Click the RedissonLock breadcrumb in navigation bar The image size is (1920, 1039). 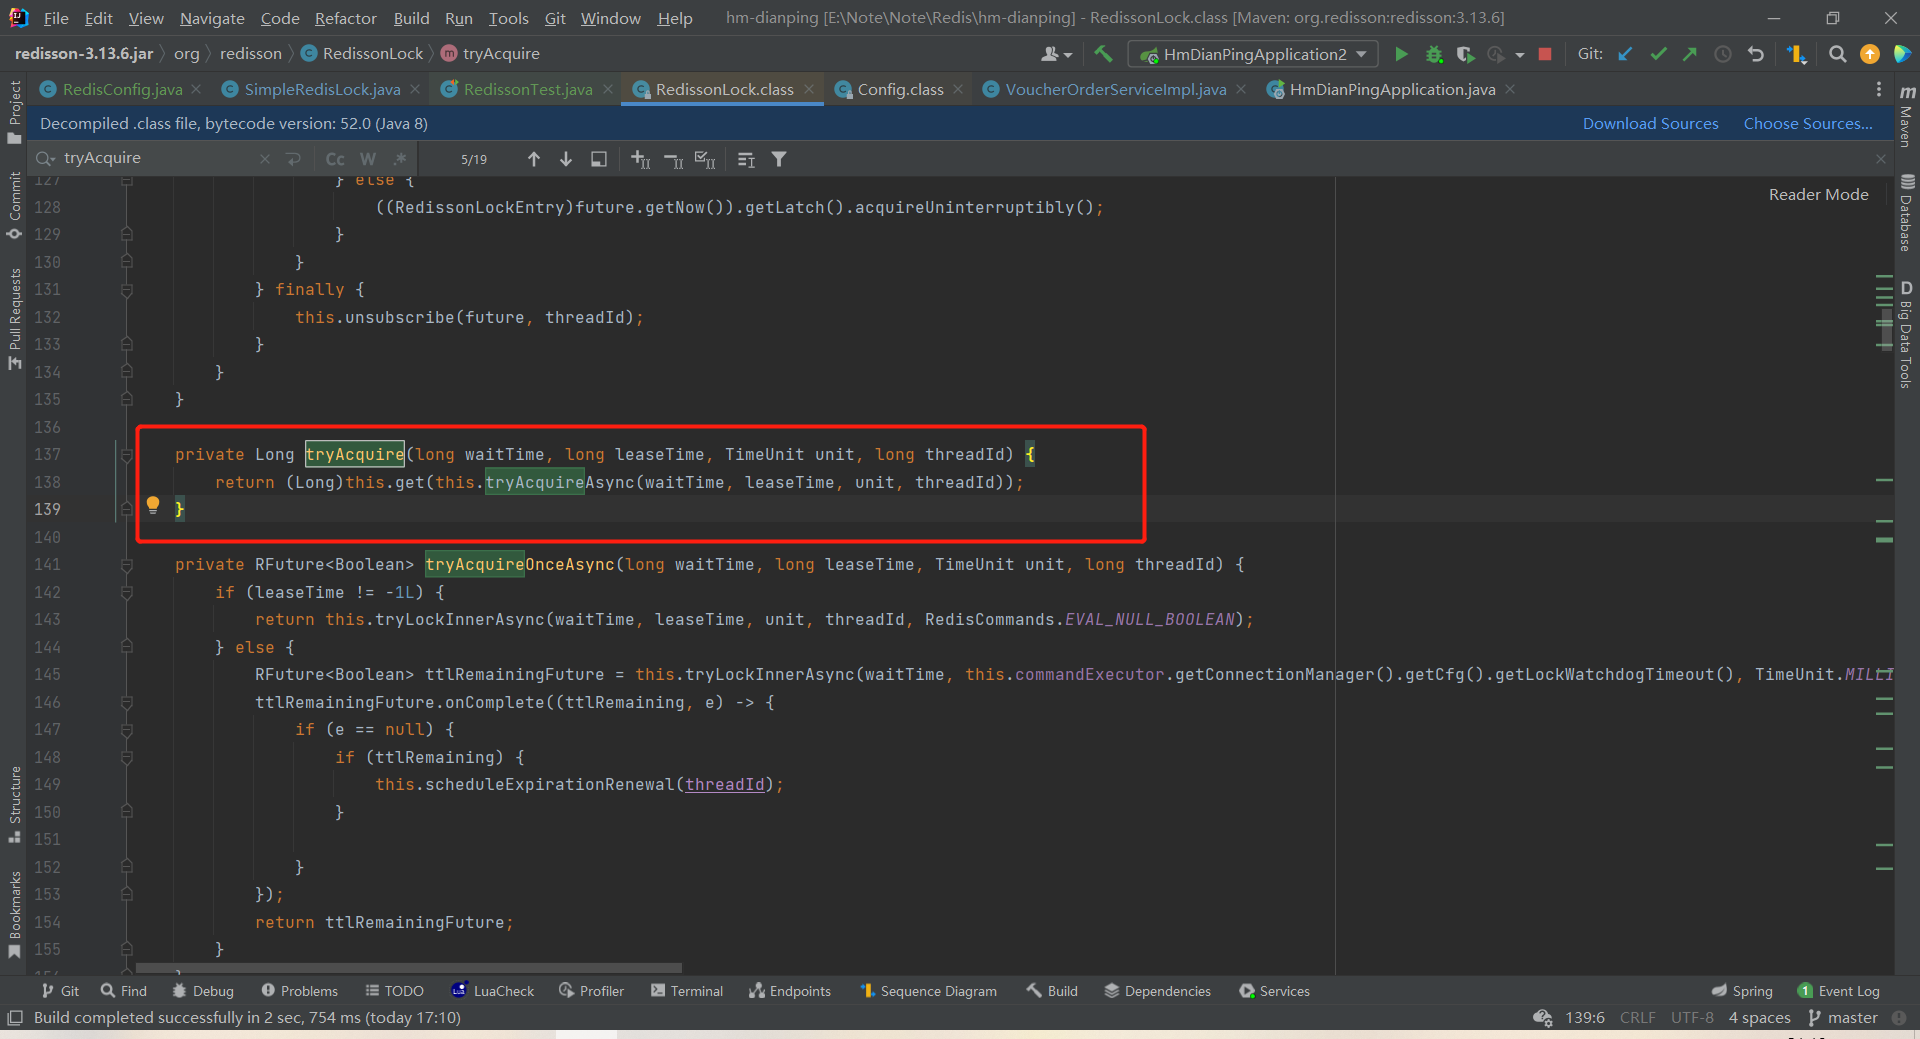coord(362,54)
